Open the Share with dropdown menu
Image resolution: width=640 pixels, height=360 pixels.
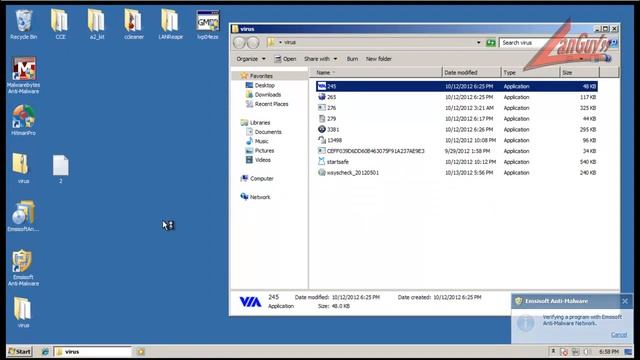[x=321, y=59]
